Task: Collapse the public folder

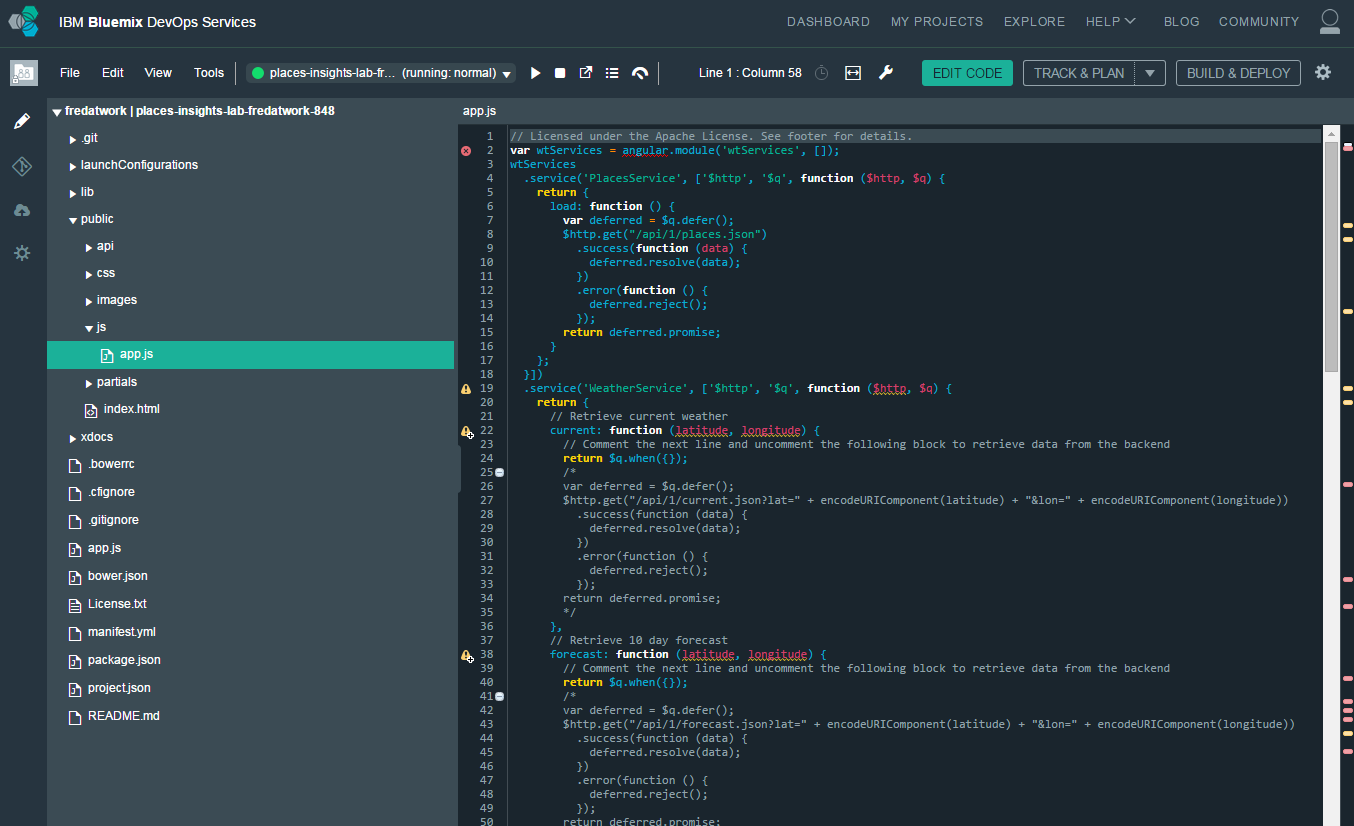Action: 73,220
